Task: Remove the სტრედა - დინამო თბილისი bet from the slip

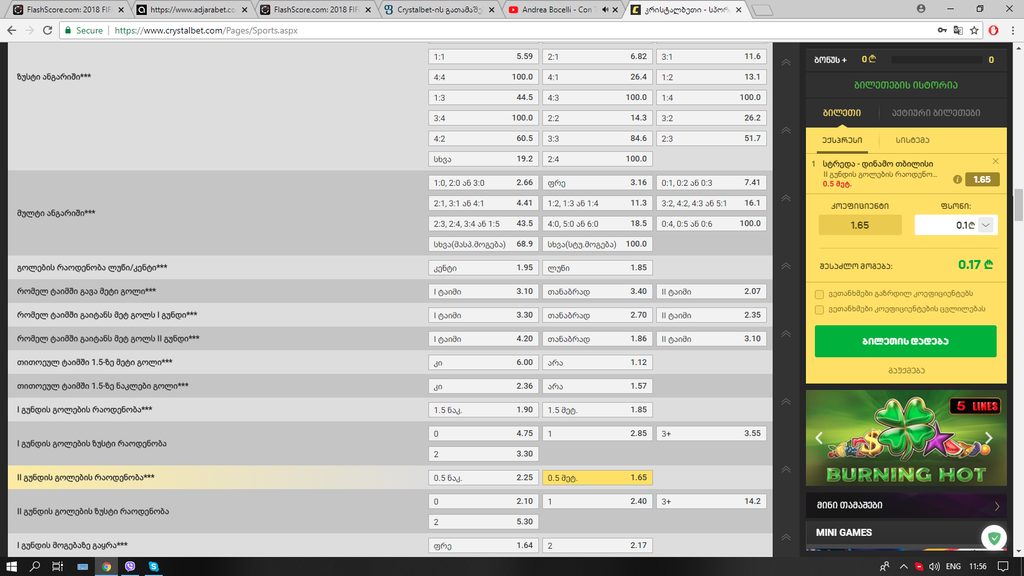Action: tap(995, 161)
